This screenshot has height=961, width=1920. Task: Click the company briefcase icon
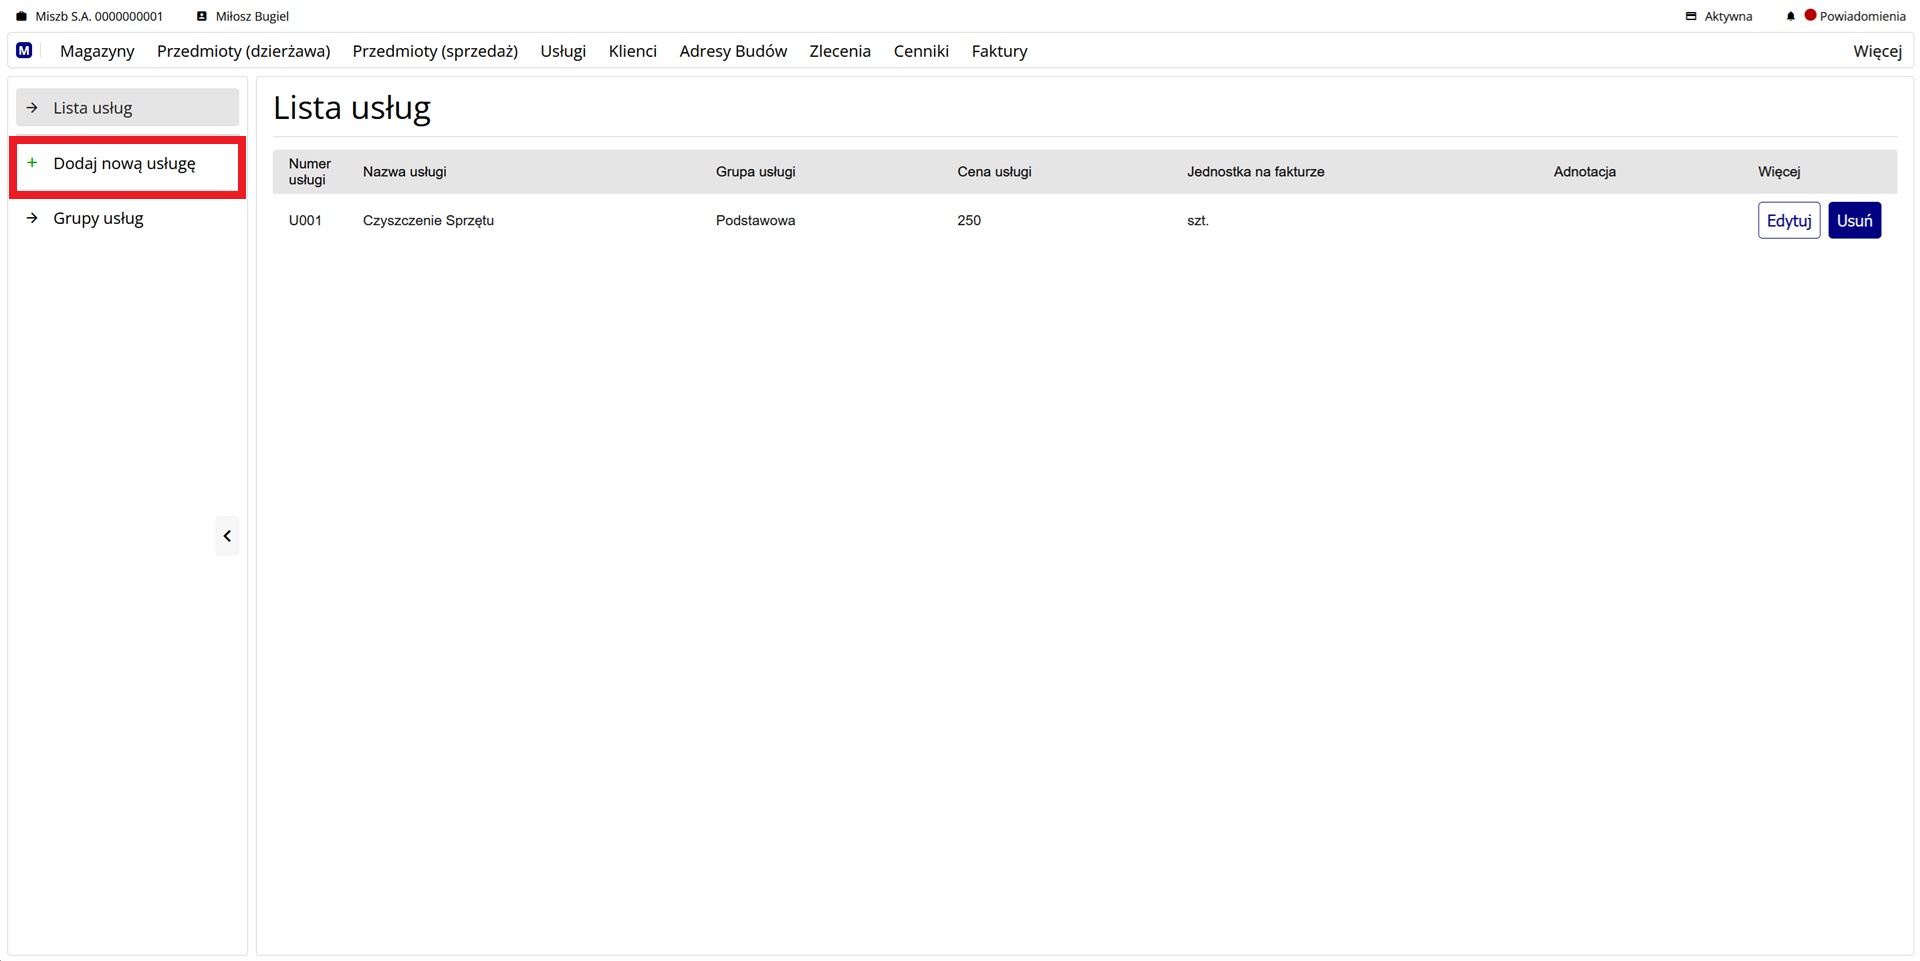click(21, 16)
